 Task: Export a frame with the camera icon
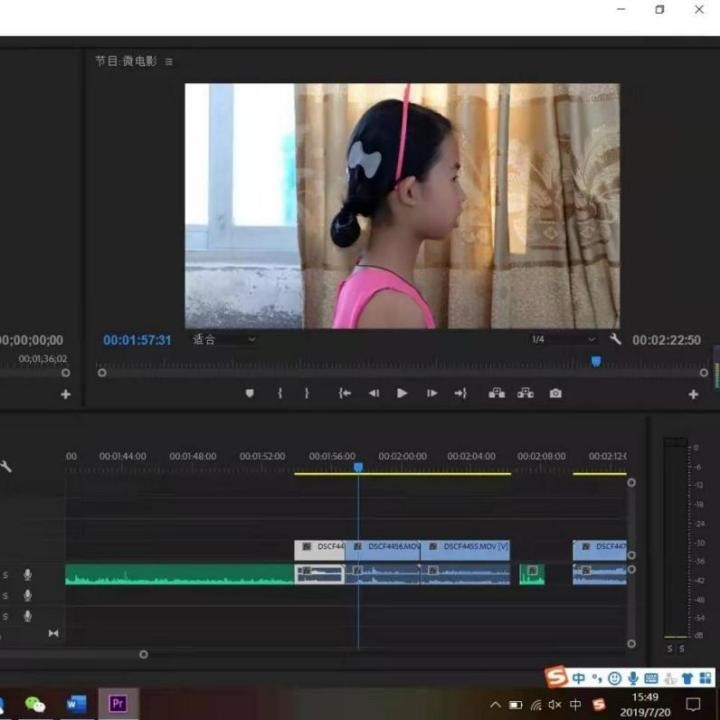pyautogui.click(x=556, y=394)
